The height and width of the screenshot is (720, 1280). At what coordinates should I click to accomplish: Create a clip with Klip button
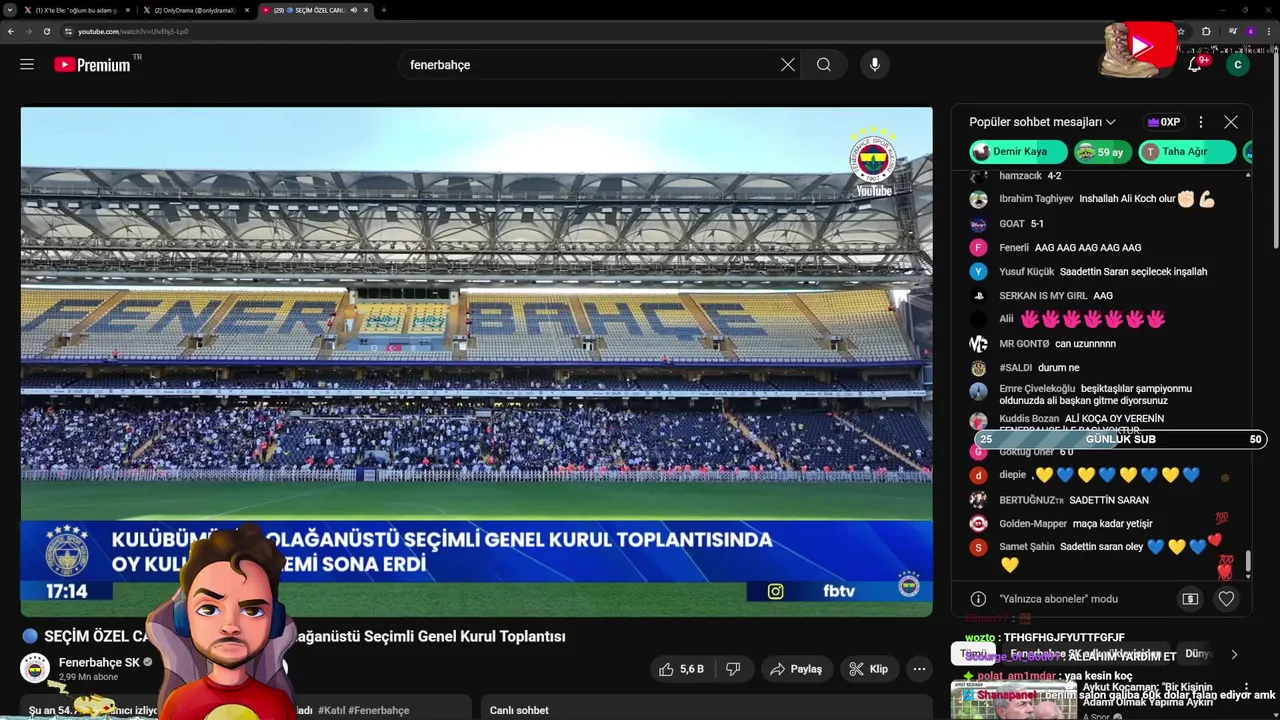(868, 669)
